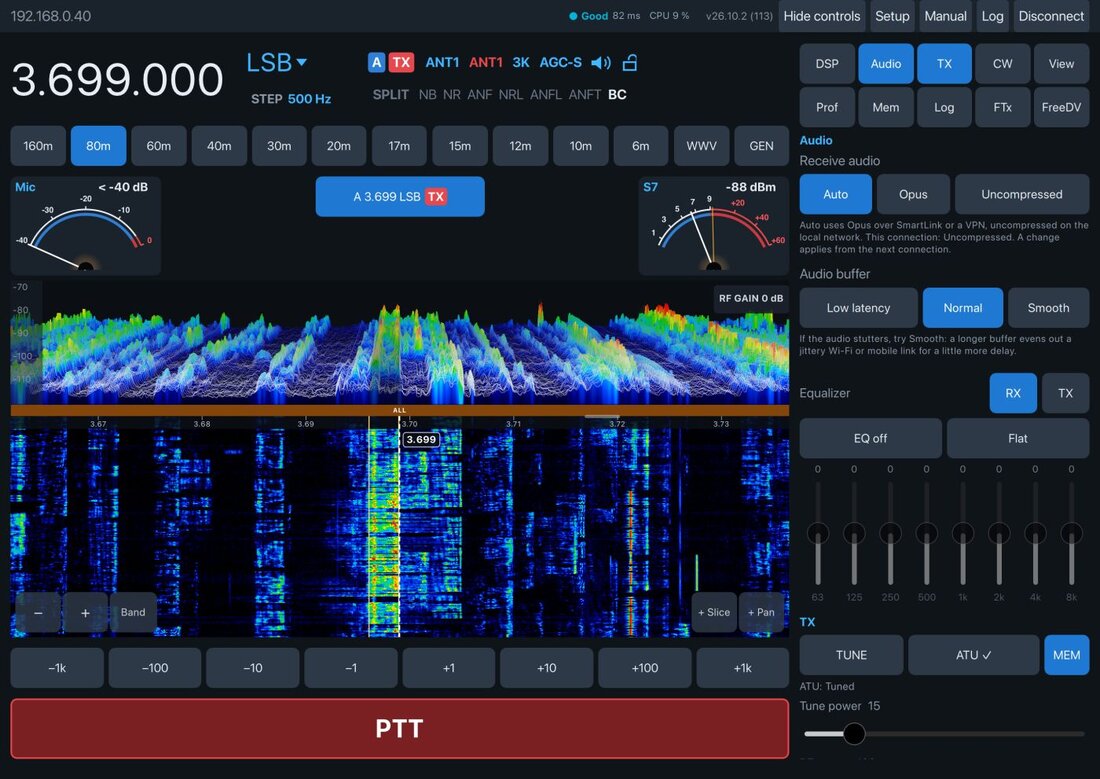Change the 3K filter width
The width and height of the screenshot is (1100, 779).
pyautogui.click(x=521, y=62)
